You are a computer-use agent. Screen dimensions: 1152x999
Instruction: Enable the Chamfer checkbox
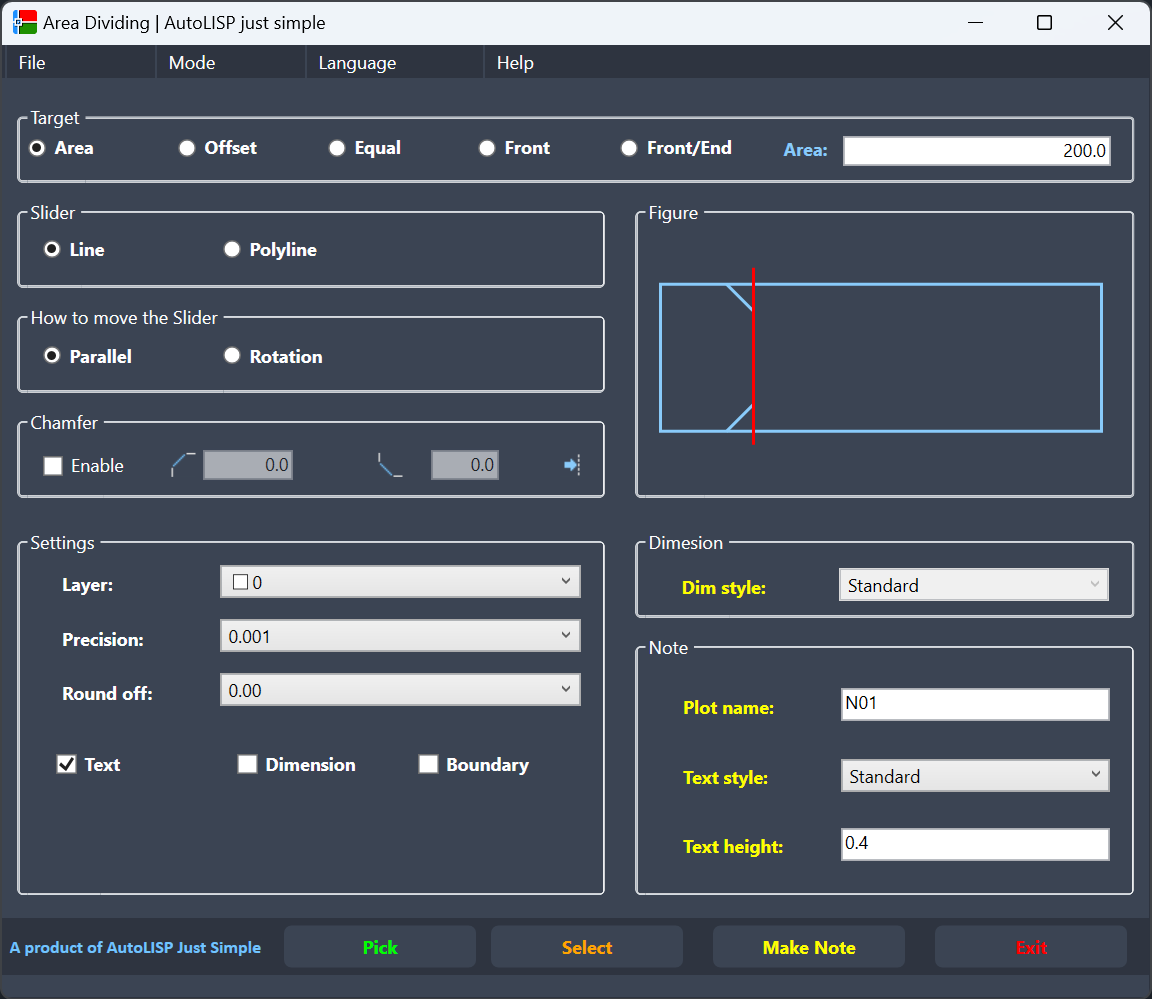[54, 466]
